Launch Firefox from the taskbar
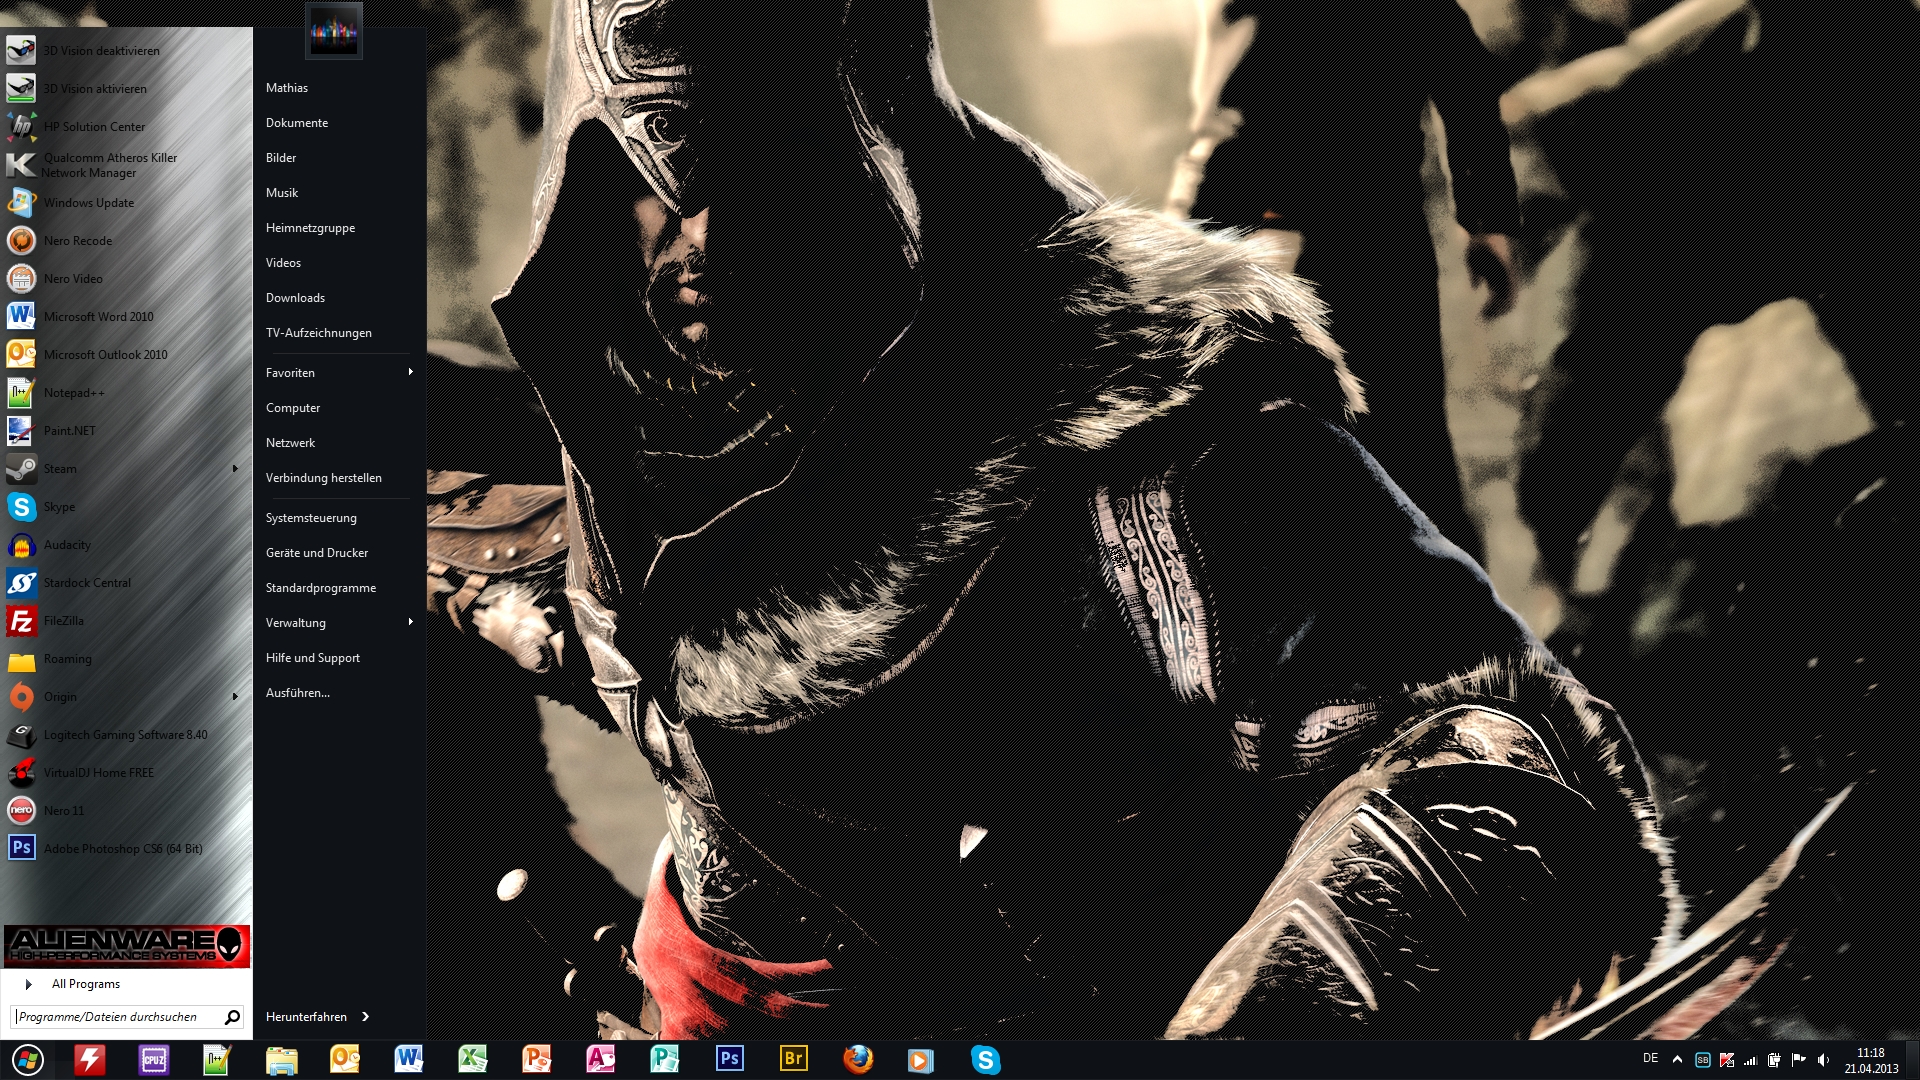This screenshot has width=1920, height=1080. click(x=857, y=1059)
